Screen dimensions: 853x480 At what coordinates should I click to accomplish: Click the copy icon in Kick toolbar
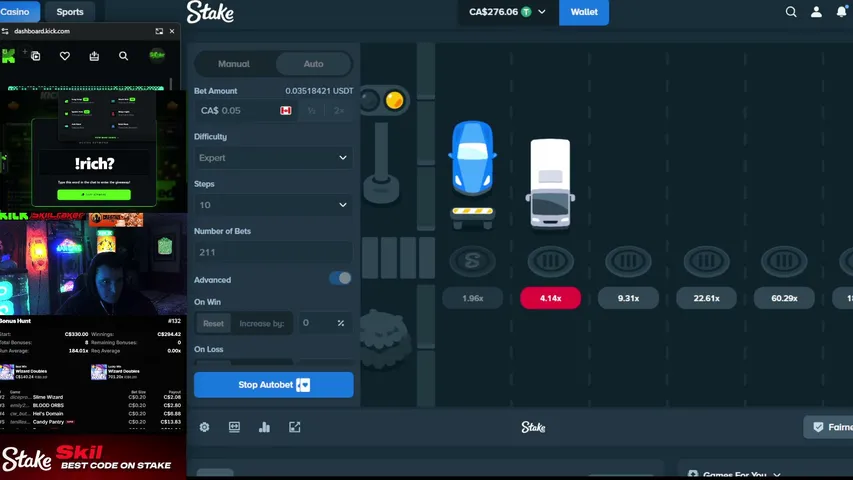[36, 56]
